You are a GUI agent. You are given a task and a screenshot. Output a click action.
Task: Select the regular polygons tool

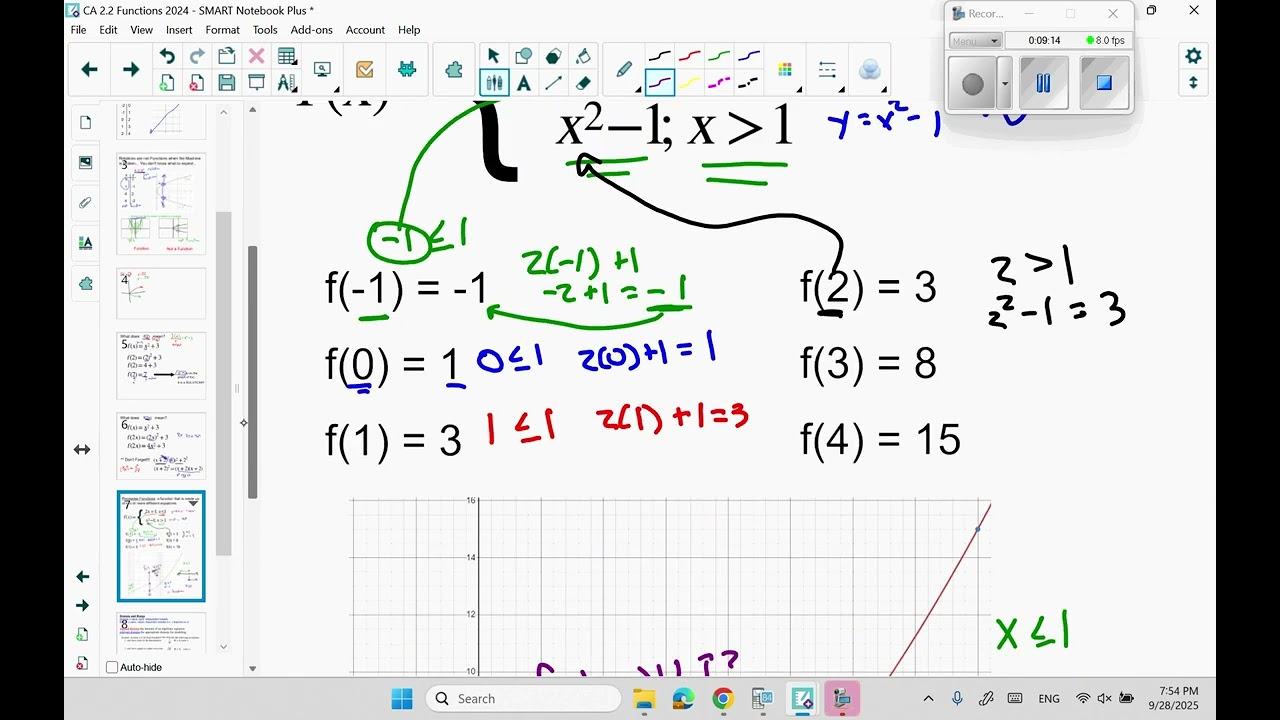click(553, 57)
